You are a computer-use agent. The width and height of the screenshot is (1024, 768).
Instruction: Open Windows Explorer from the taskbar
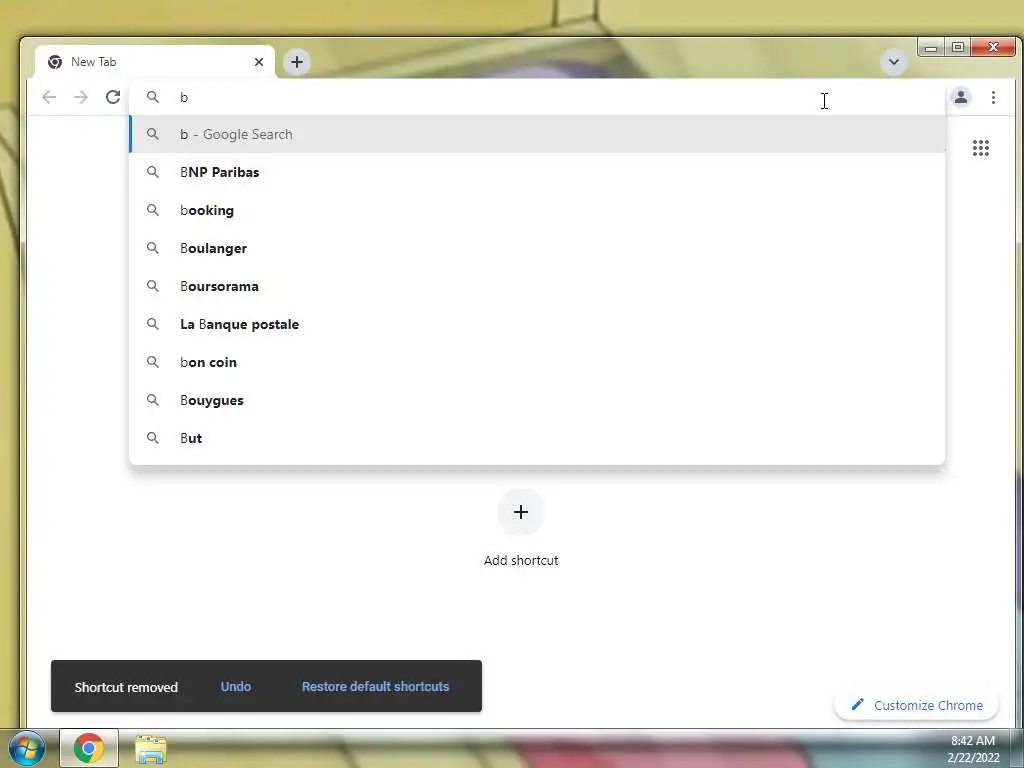click(151, 749)
